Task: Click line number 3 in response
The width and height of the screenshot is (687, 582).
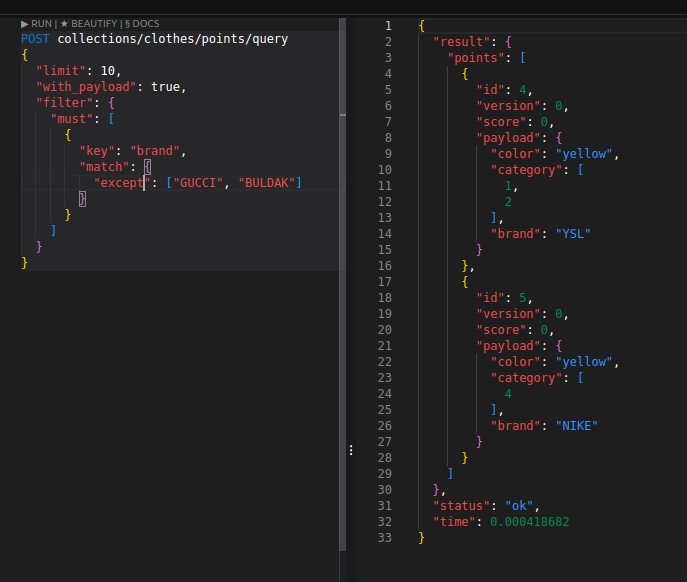Action: 388,57
